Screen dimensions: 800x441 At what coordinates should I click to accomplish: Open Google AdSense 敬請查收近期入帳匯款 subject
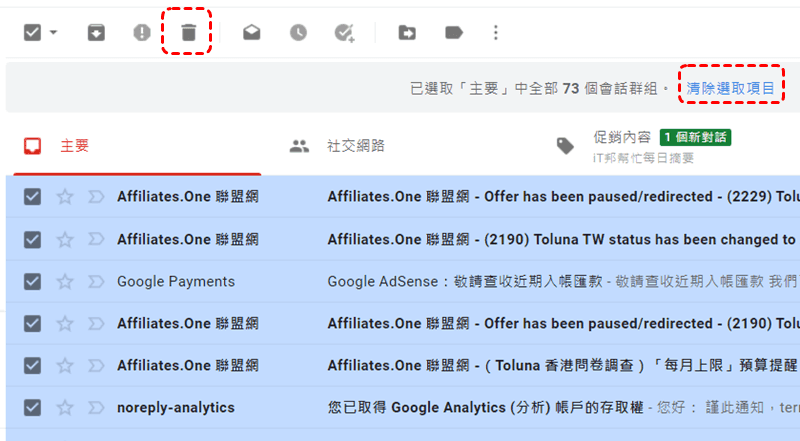(x=465, y=281)
